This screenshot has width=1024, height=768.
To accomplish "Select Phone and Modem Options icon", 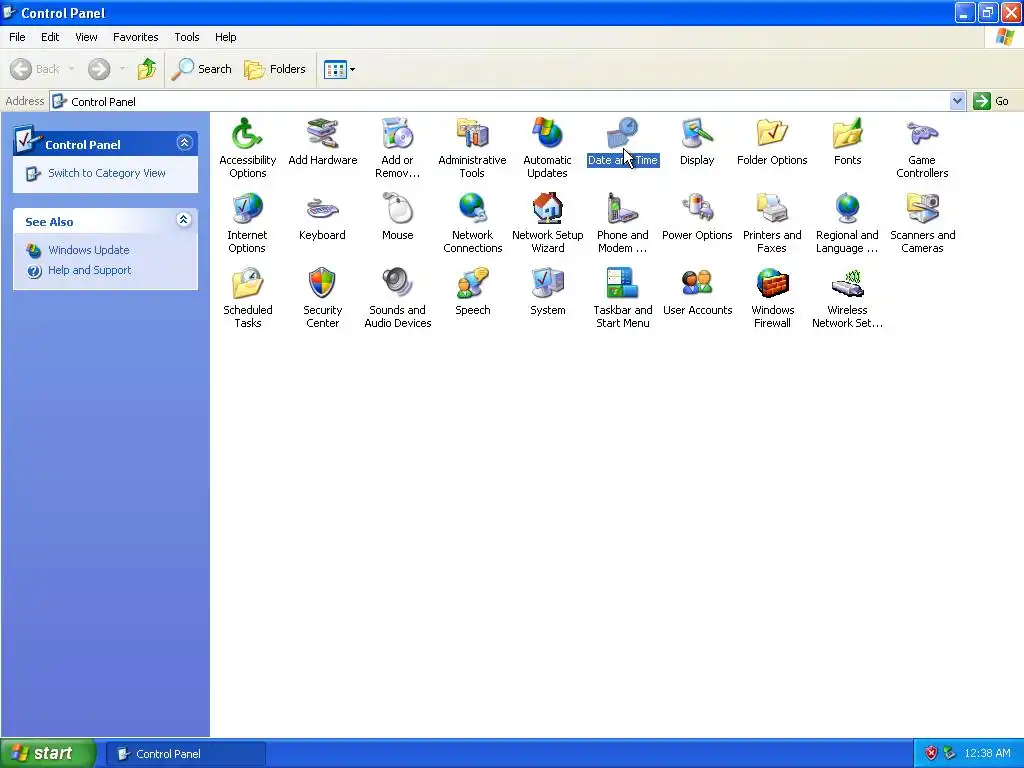I will click(x=622, y=209).
